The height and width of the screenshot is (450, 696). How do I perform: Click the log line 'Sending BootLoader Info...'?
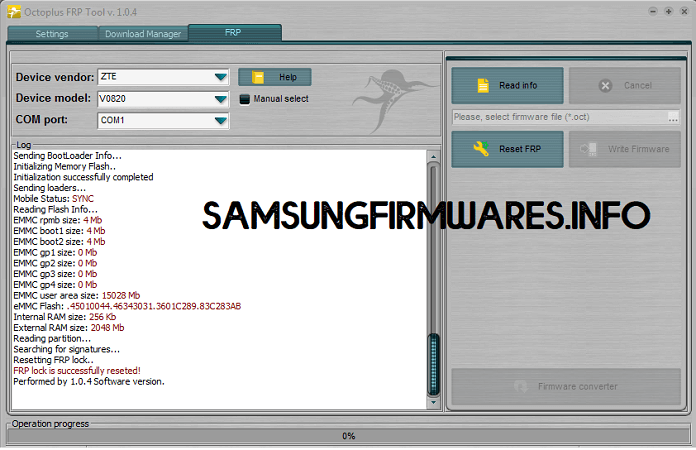coord(67,156)
